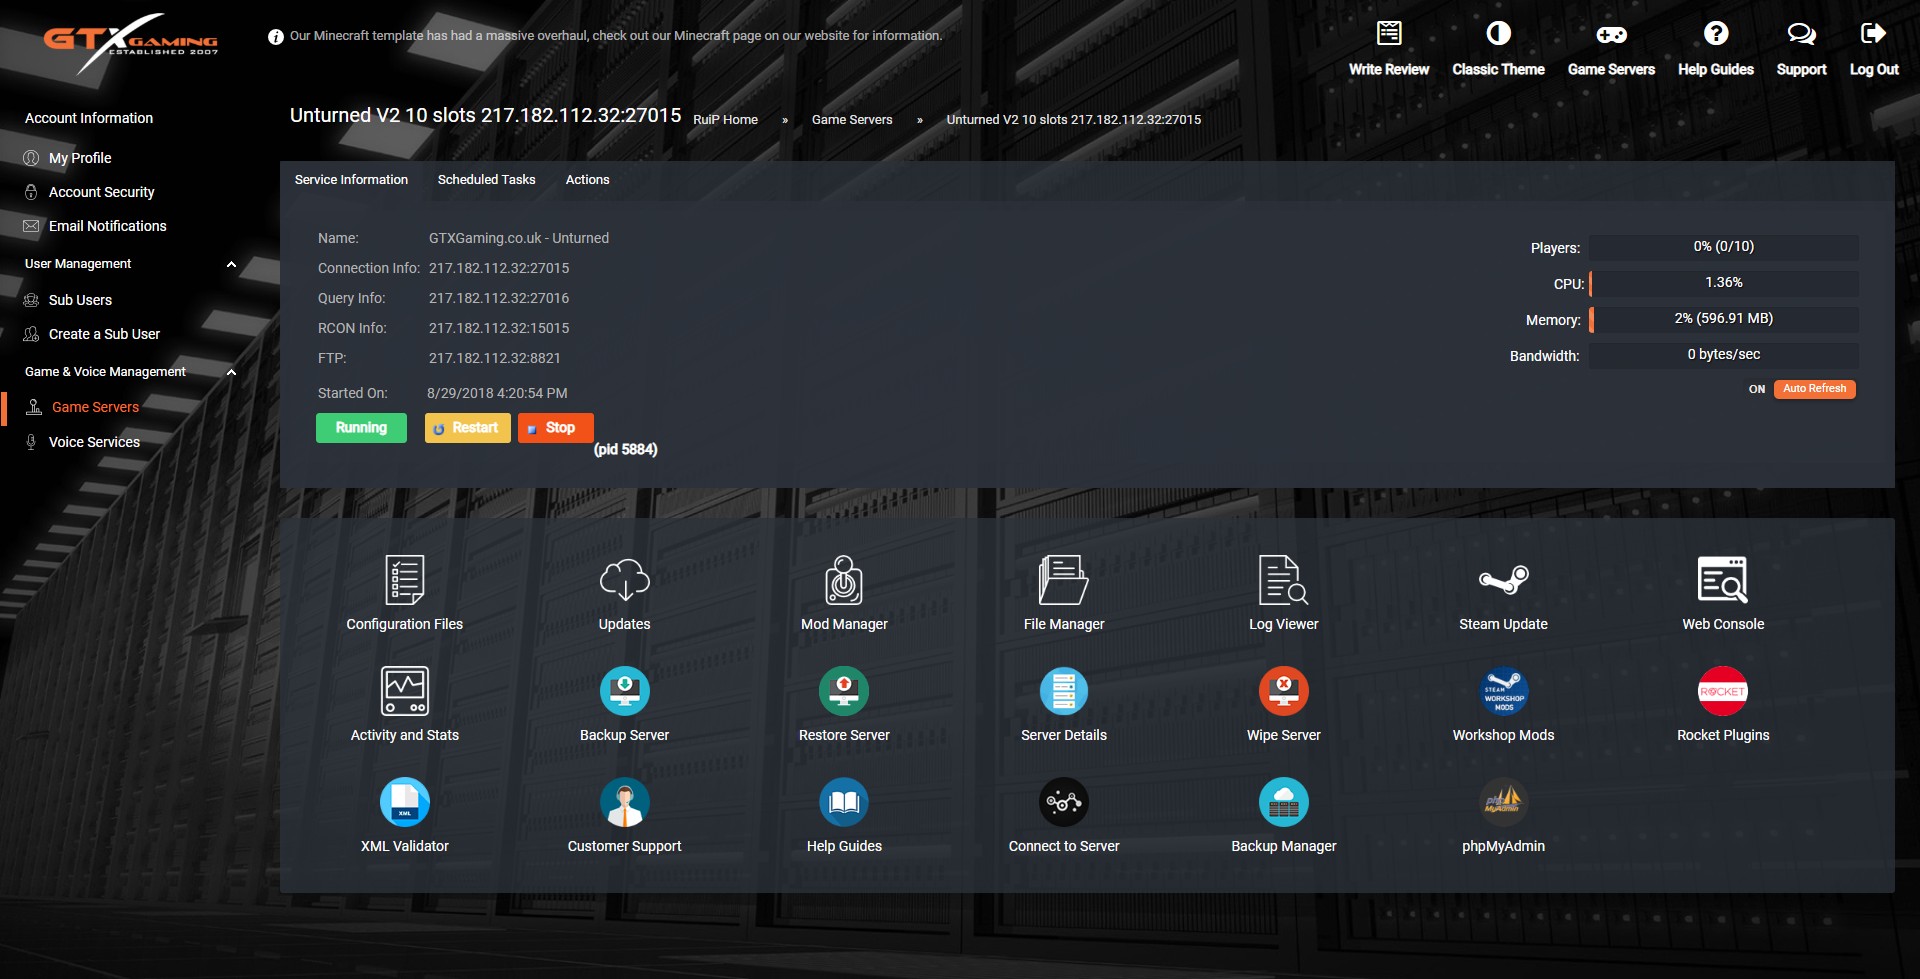
Task: Switch to the Scheduled Tasks tab
Action: click(x=486, y=180)
